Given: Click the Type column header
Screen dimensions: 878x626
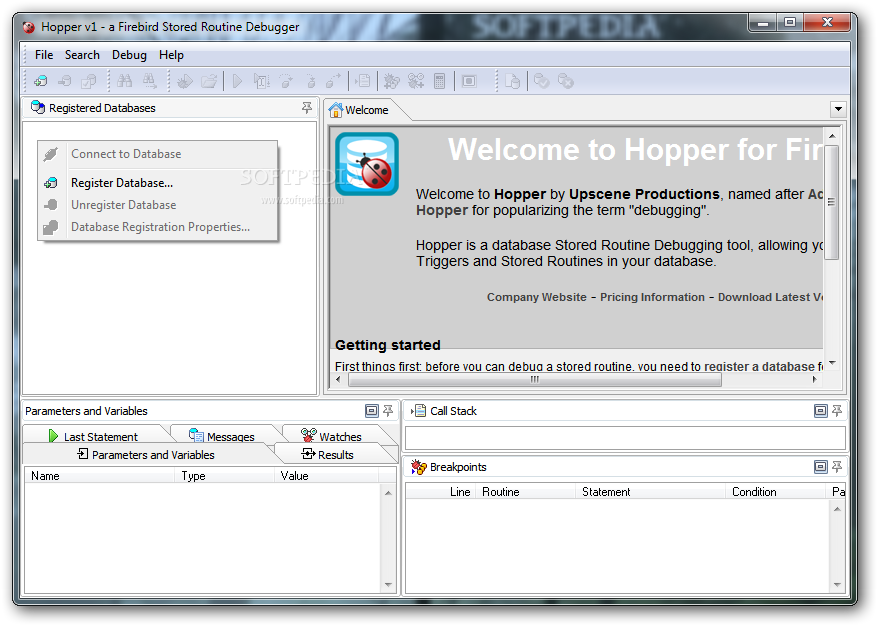Looking at the screenshot, I should (x=225, y=476).
